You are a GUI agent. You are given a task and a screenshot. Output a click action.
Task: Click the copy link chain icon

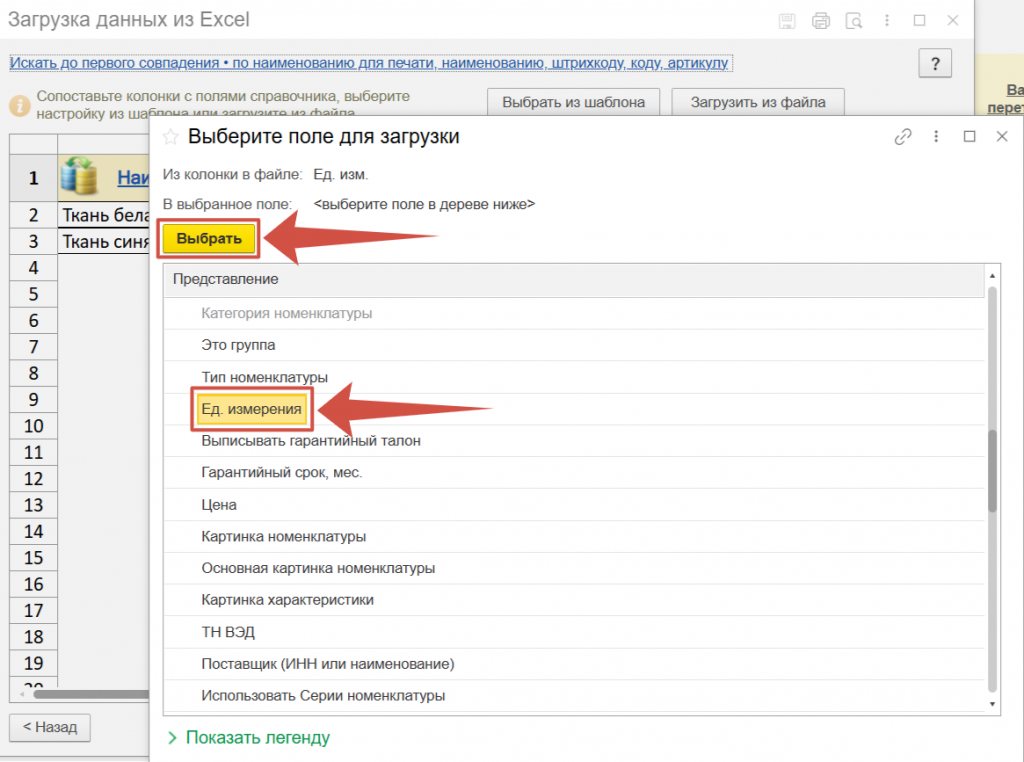903,137
